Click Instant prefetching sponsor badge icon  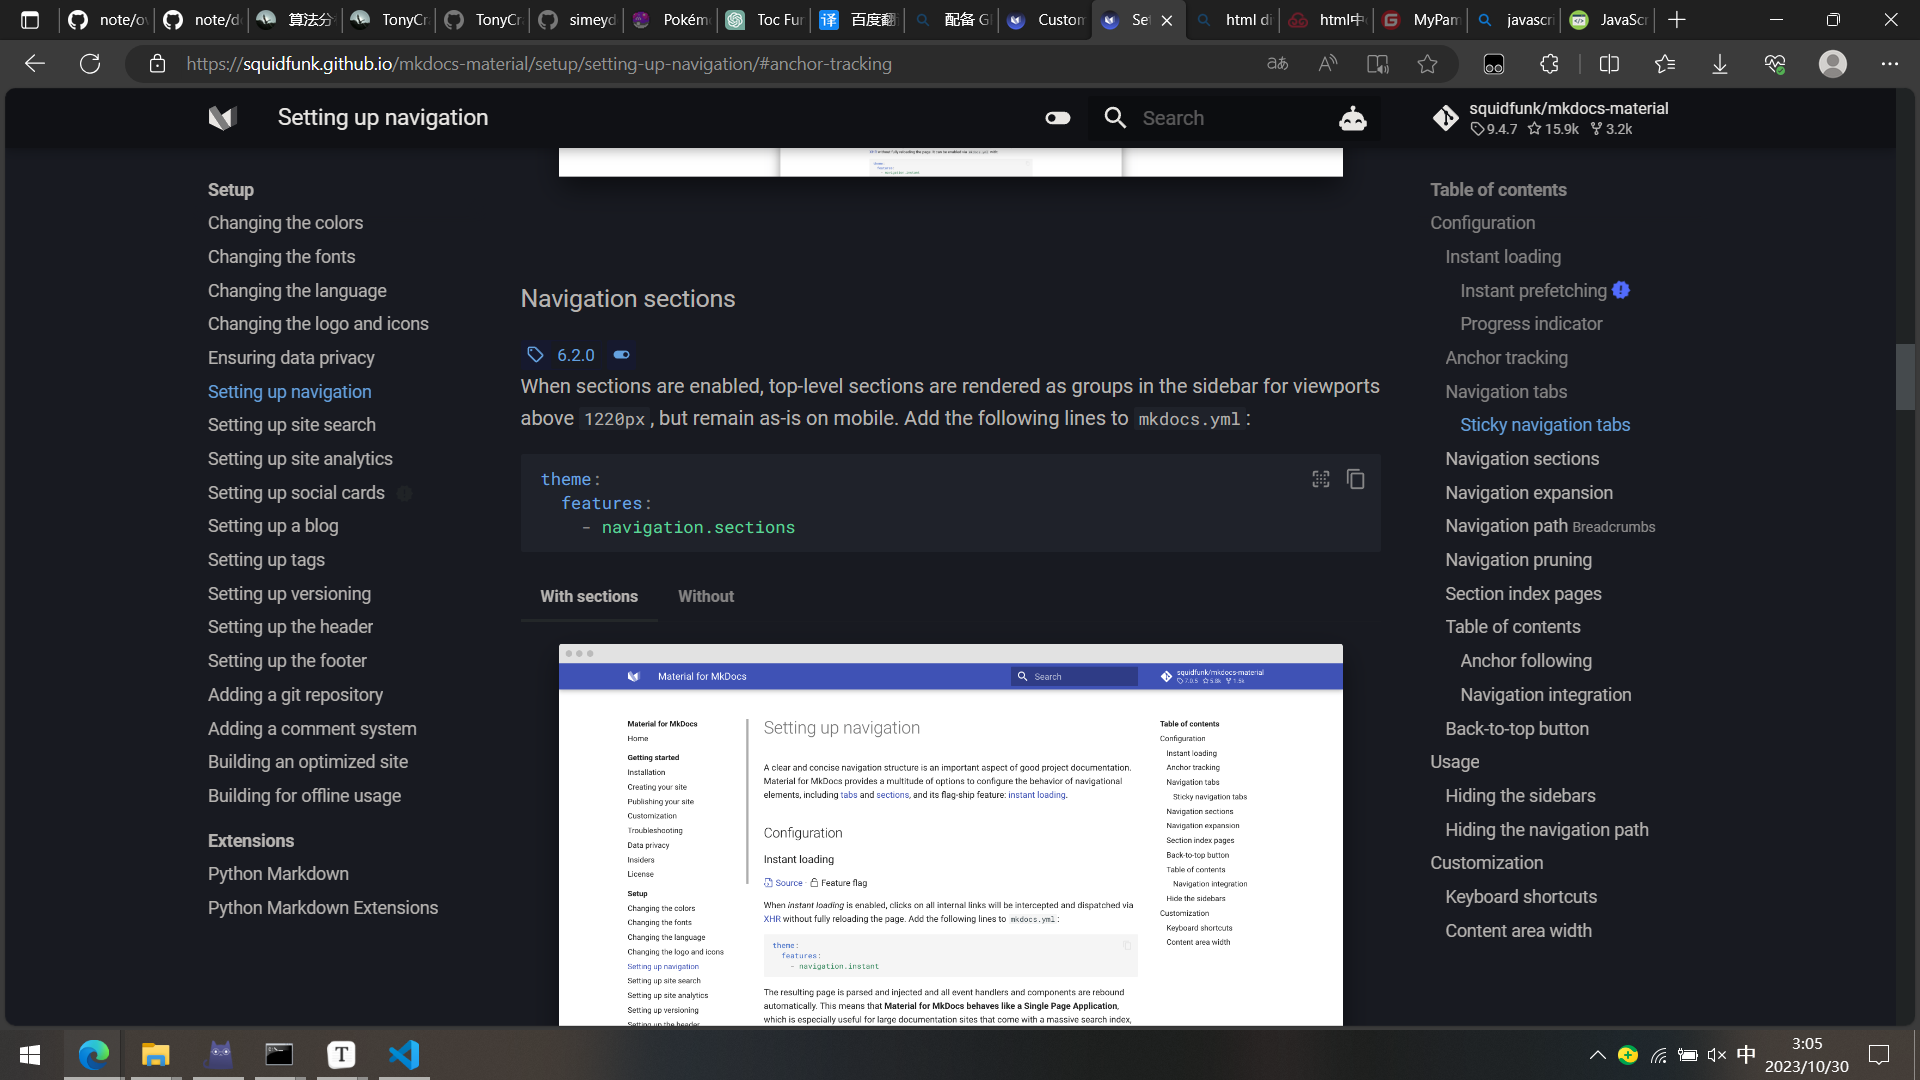[1621, 290]
